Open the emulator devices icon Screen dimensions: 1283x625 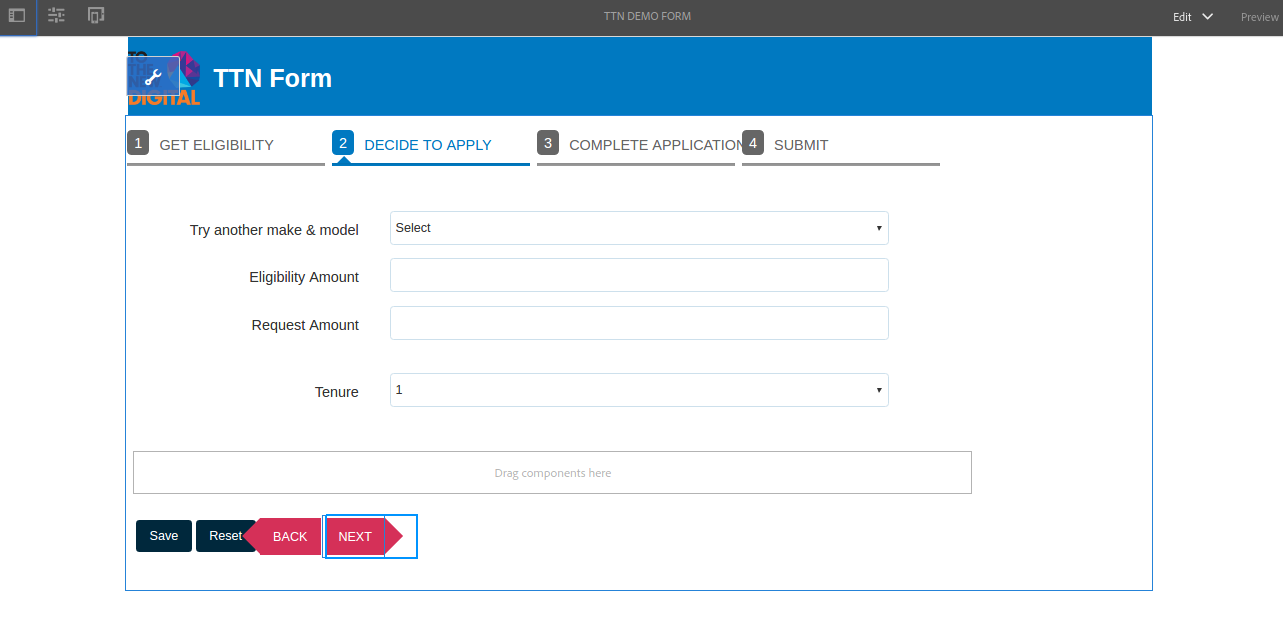coord(96,16)
